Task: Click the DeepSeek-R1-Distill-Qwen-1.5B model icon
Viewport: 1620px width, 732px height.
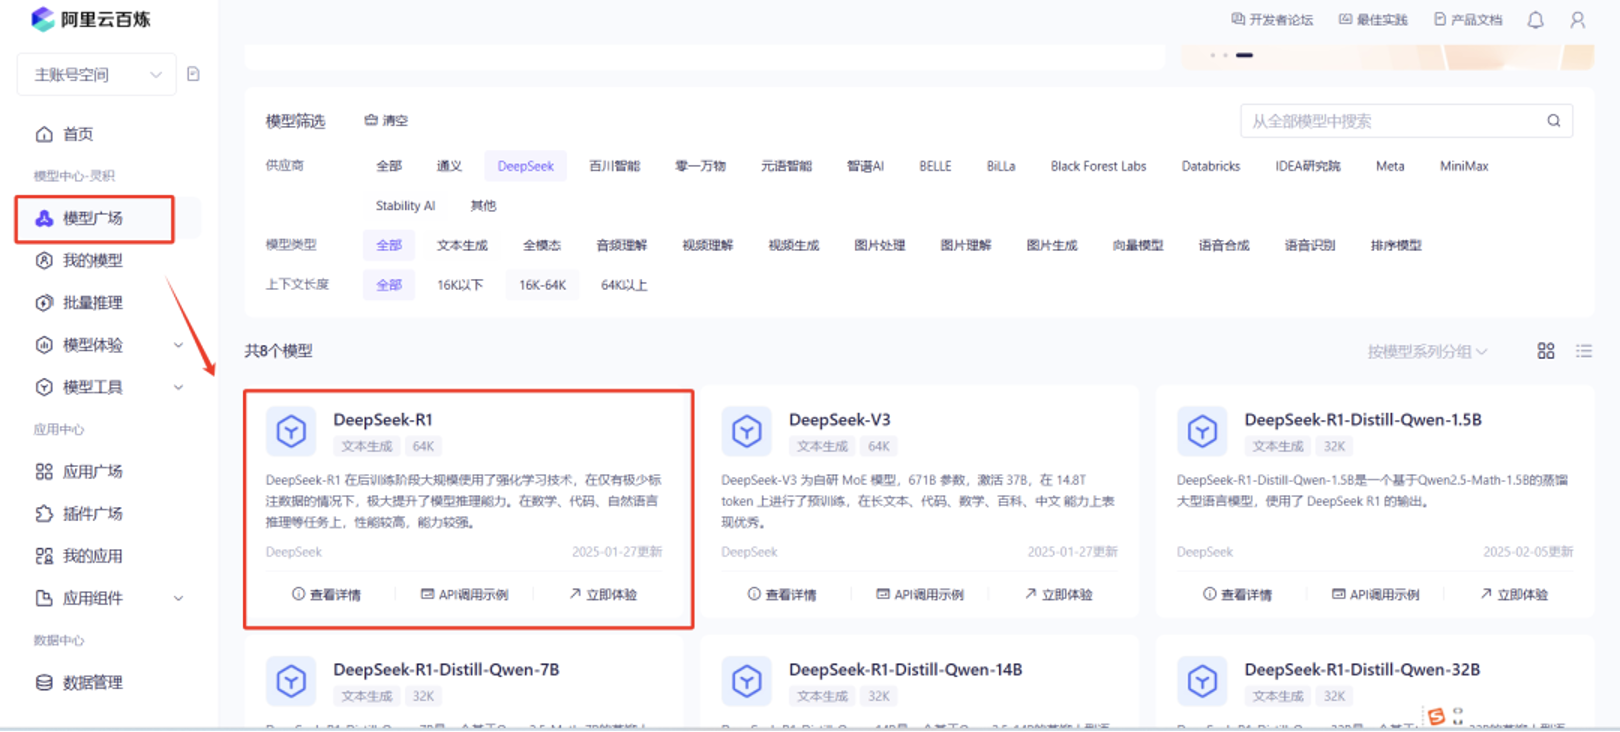Action: [x=1202, y=431]
